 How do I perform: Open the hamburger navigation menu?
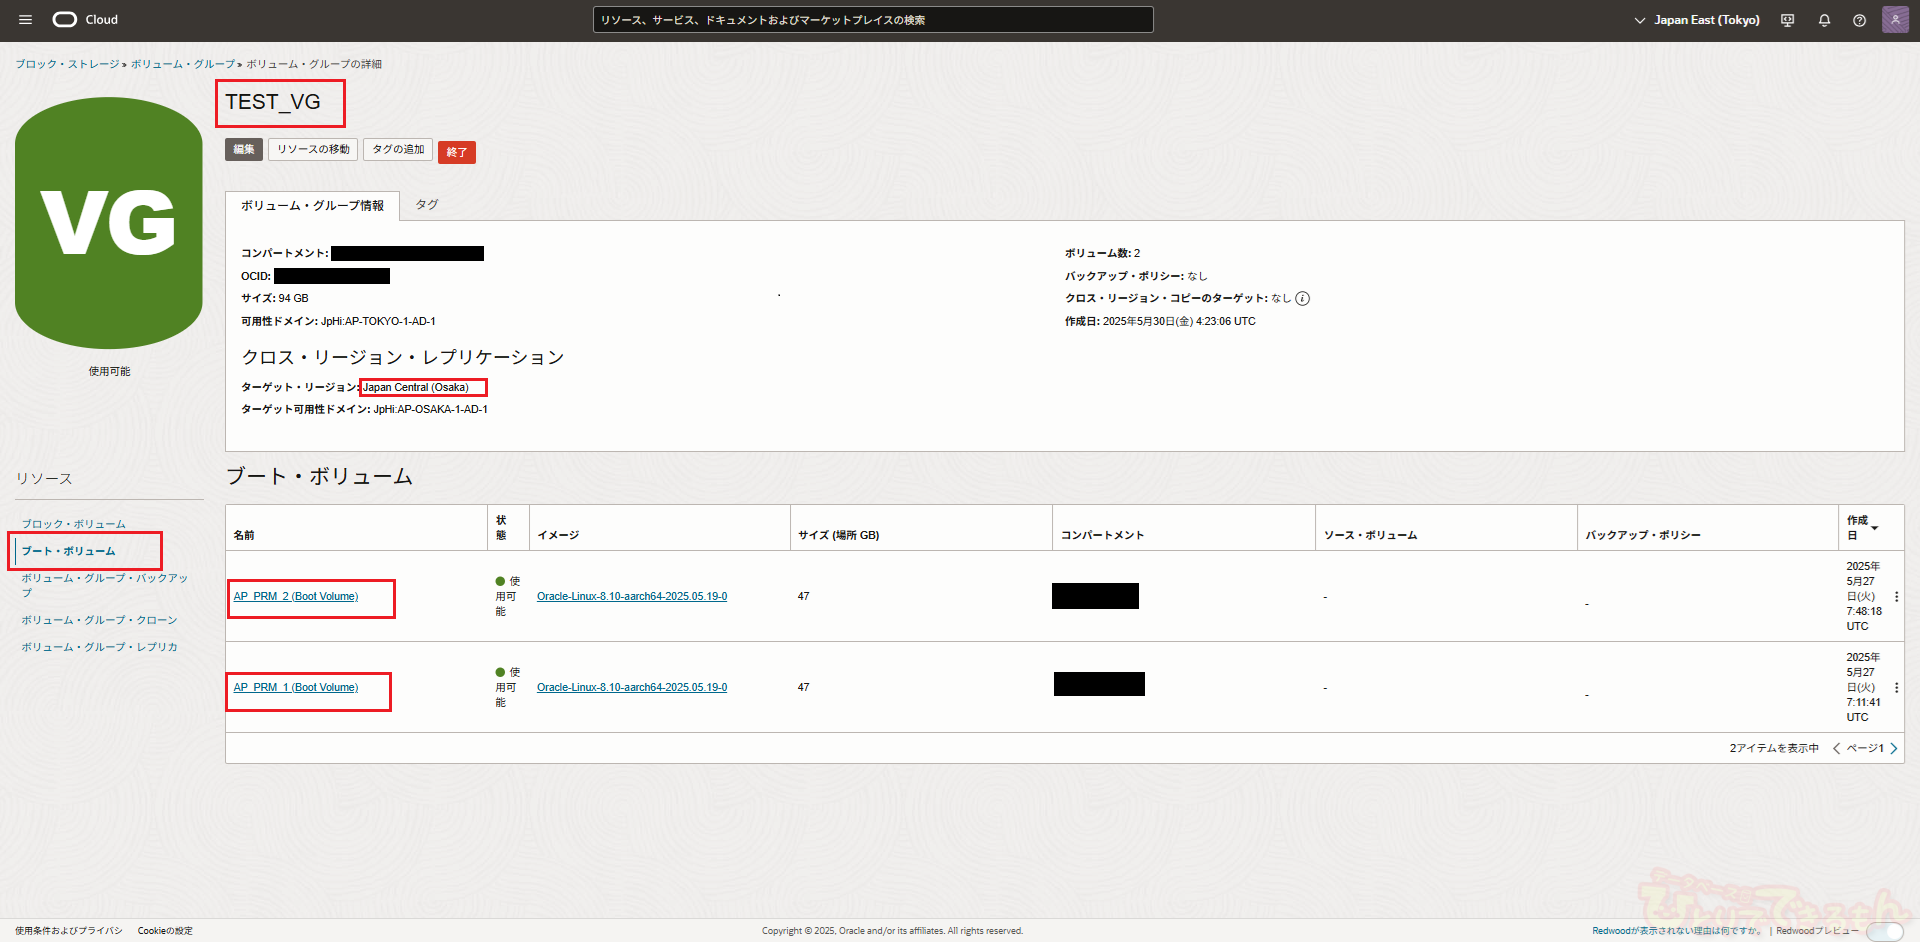pos(26,20)
